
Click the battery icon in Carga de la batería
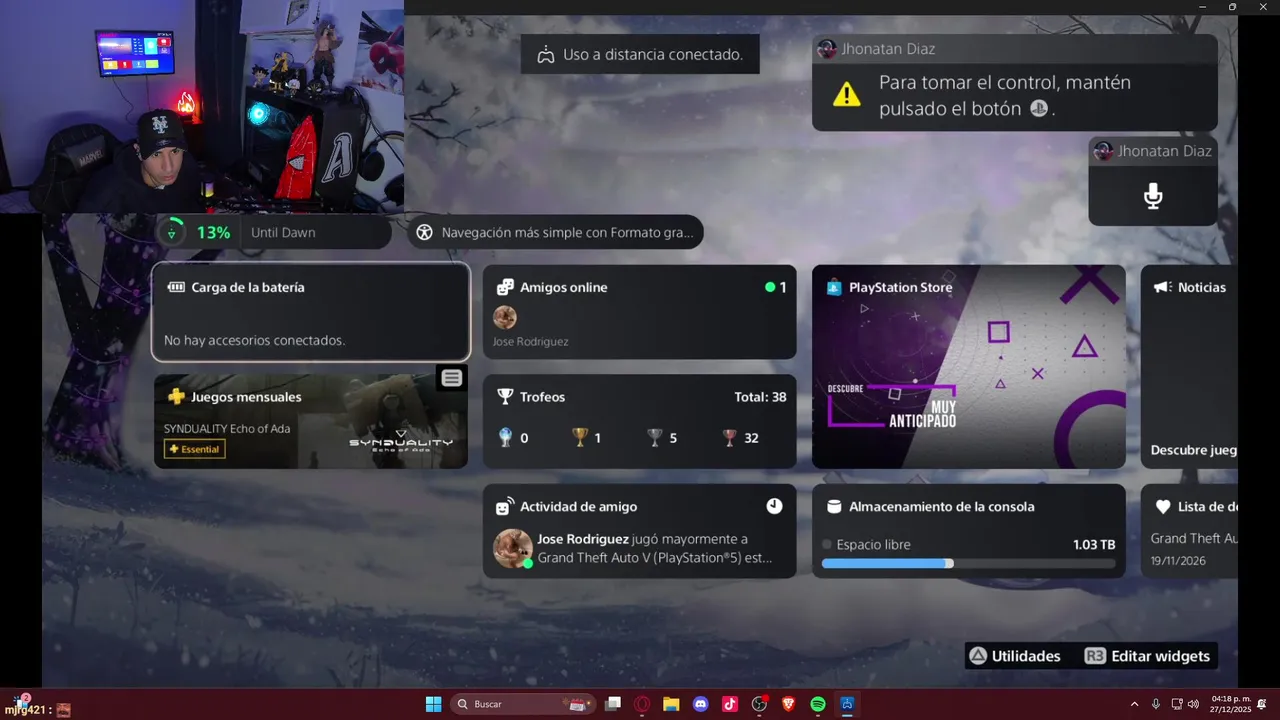tap(176, 287)
